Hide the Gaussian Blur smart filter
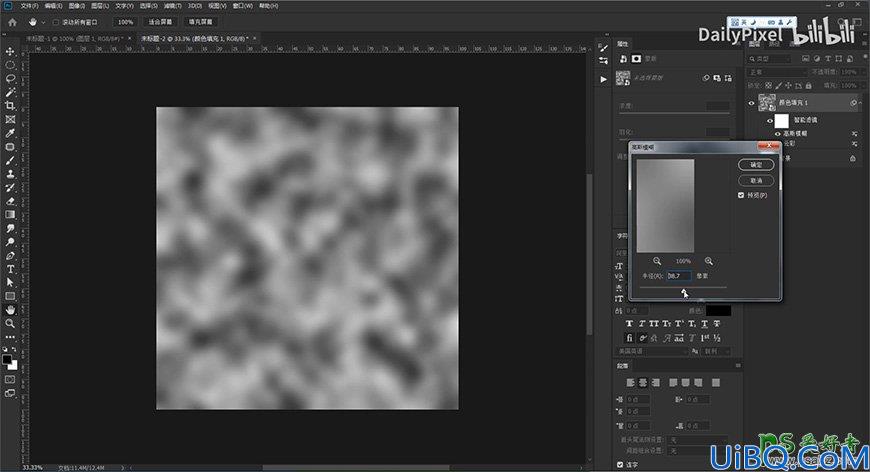 [778, 134]
